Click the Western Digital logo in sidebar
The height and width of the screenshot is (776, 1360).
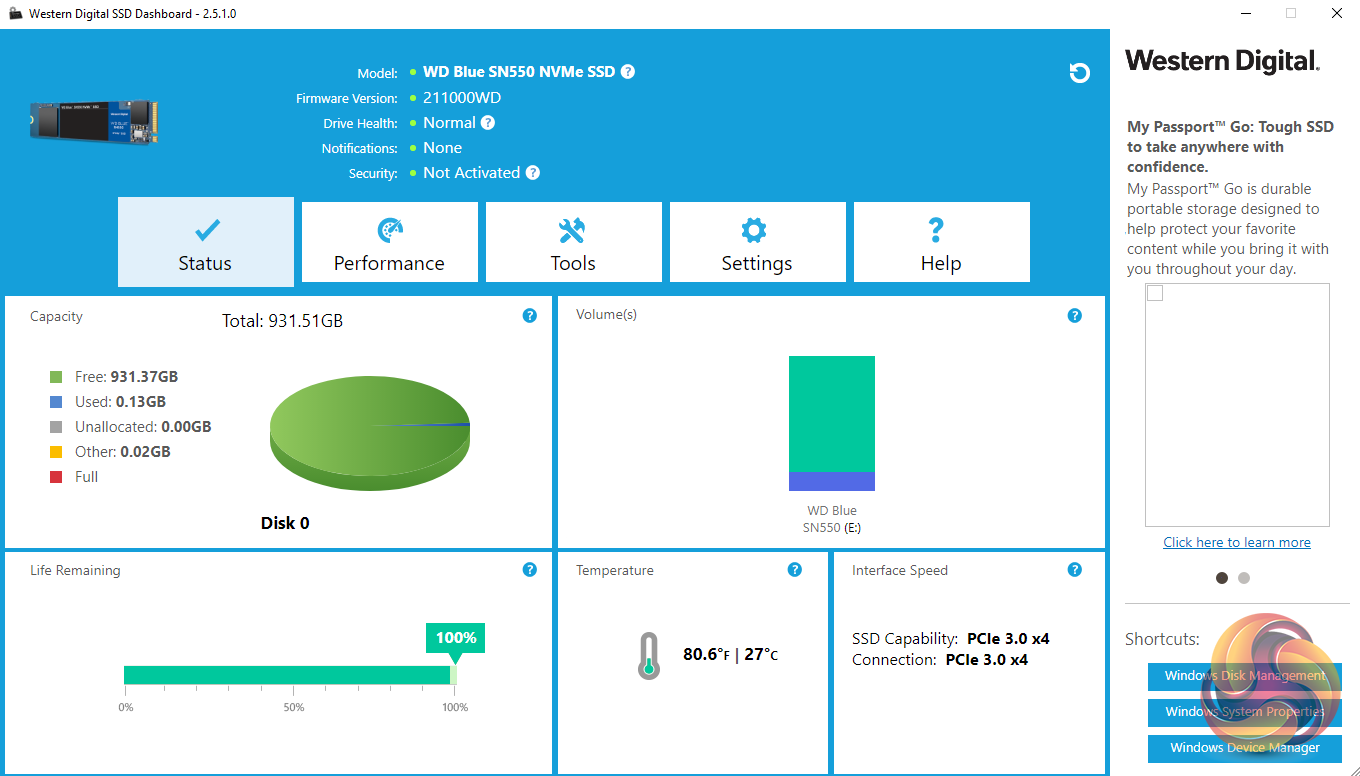1222,62
